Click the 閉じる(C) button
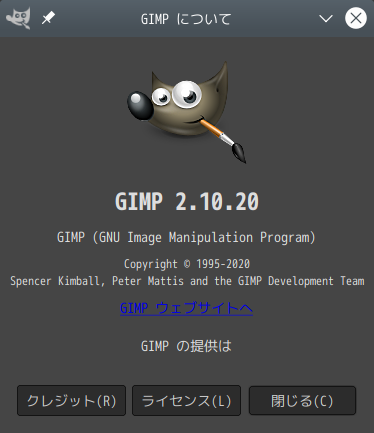This screenshot has height=433, width=374. (302, 401)
